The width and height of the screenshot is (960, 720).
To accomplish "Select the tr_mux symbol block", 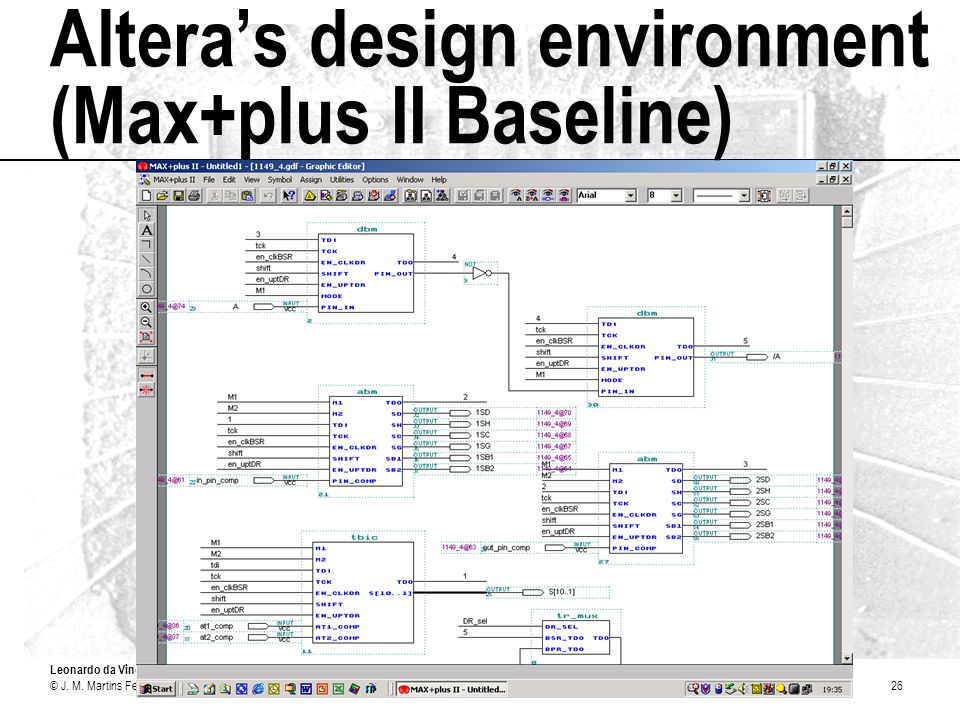I will 576,638.
